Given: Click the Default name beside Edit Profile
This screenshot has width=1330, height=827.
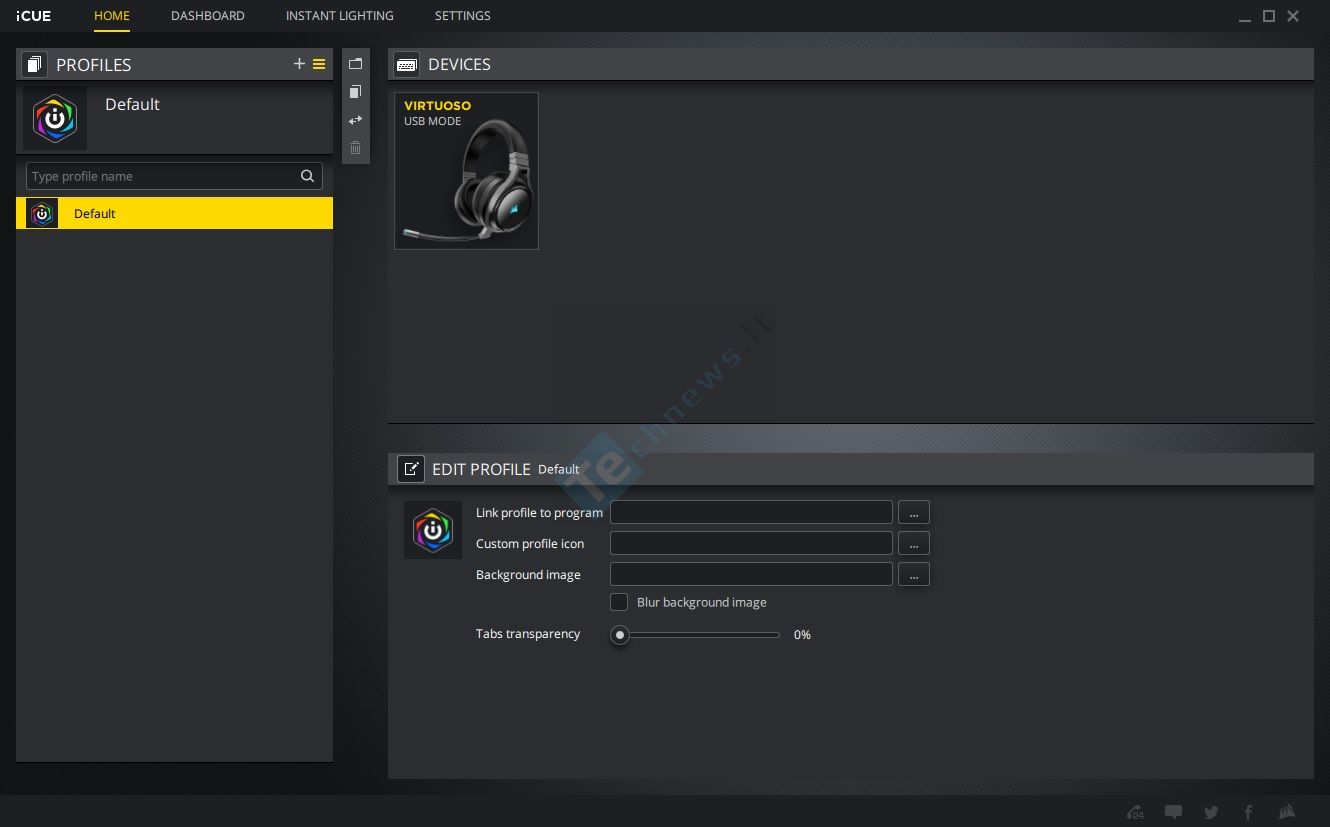Looking at the screenshot, I should point(559,469).
